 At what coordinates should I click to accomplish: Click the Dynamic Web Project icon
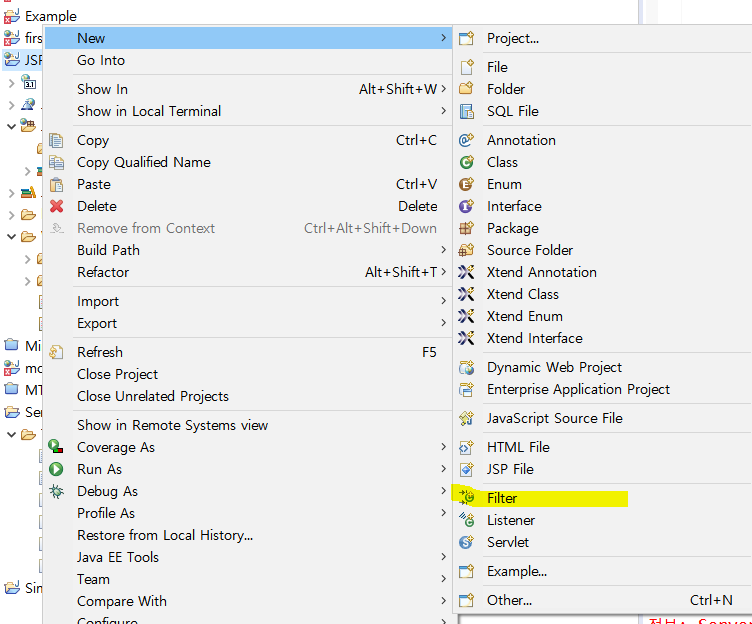pos(466,367)
